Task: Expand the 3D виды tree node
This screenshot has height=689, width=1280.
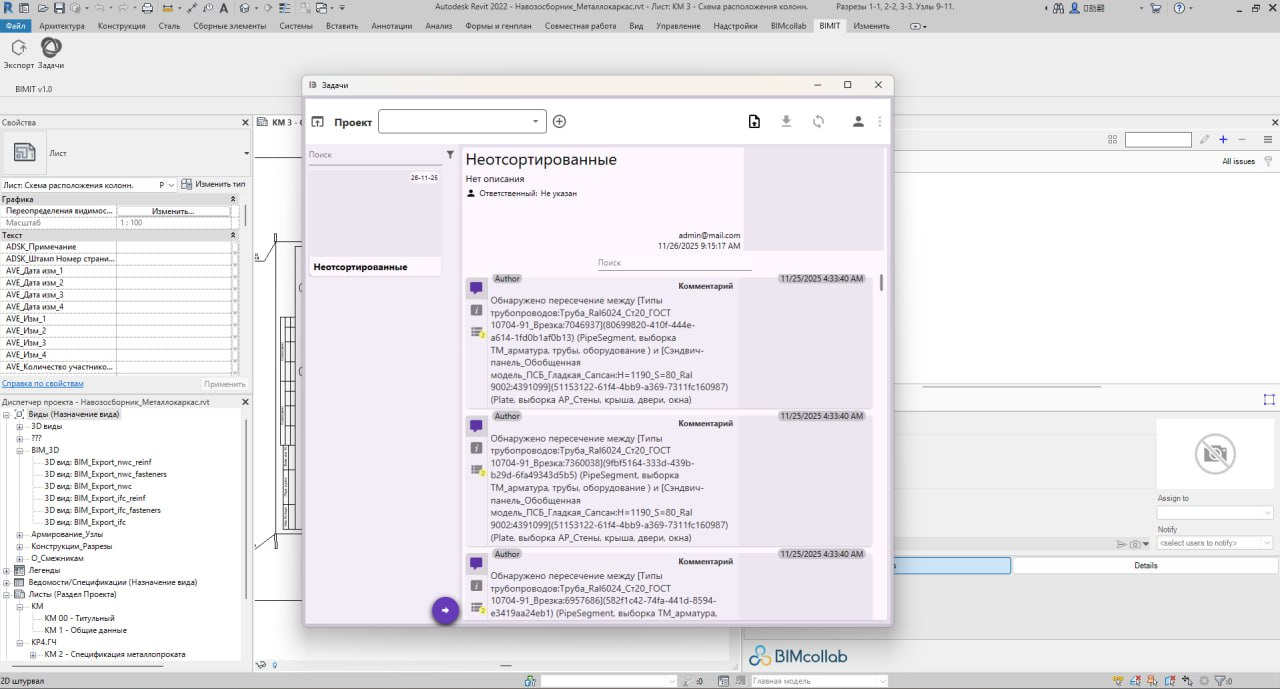Action: tap(20, 427)
